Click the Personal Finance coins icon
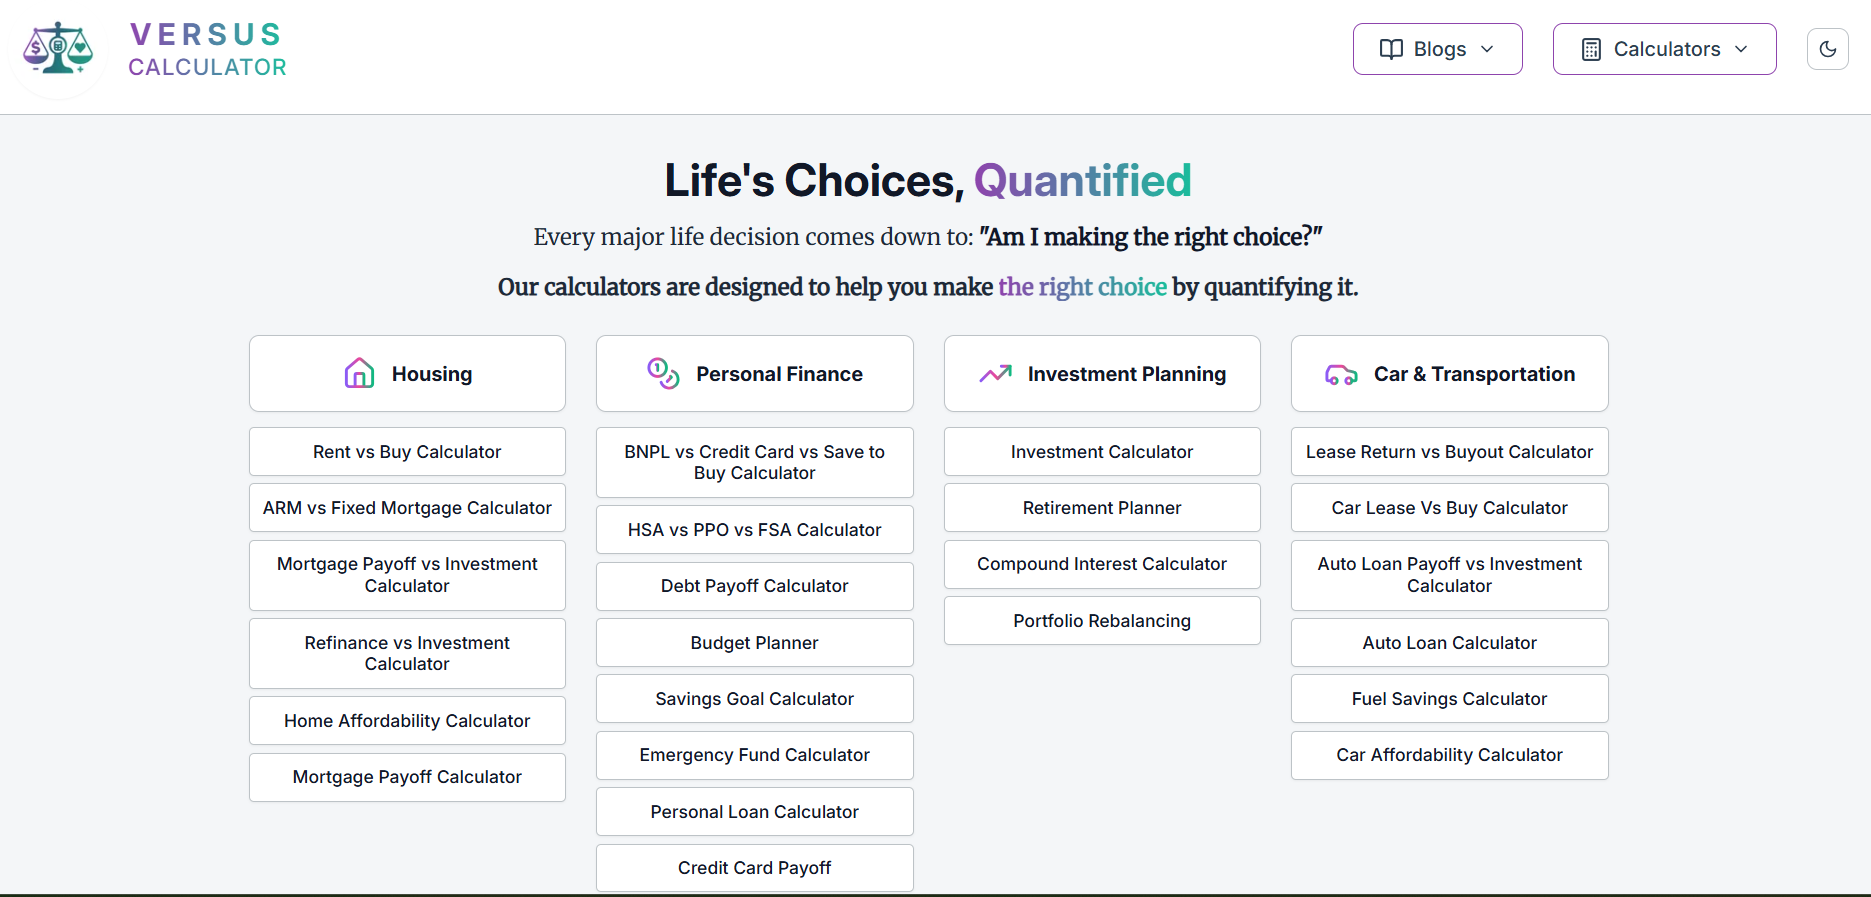 (x=663, y=373)
